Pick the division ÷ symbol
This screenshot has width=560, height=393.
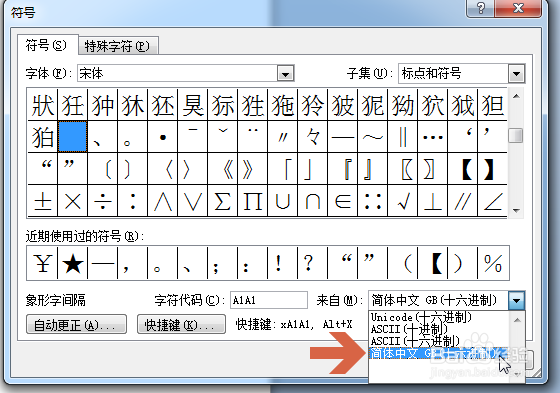[102, 201]
